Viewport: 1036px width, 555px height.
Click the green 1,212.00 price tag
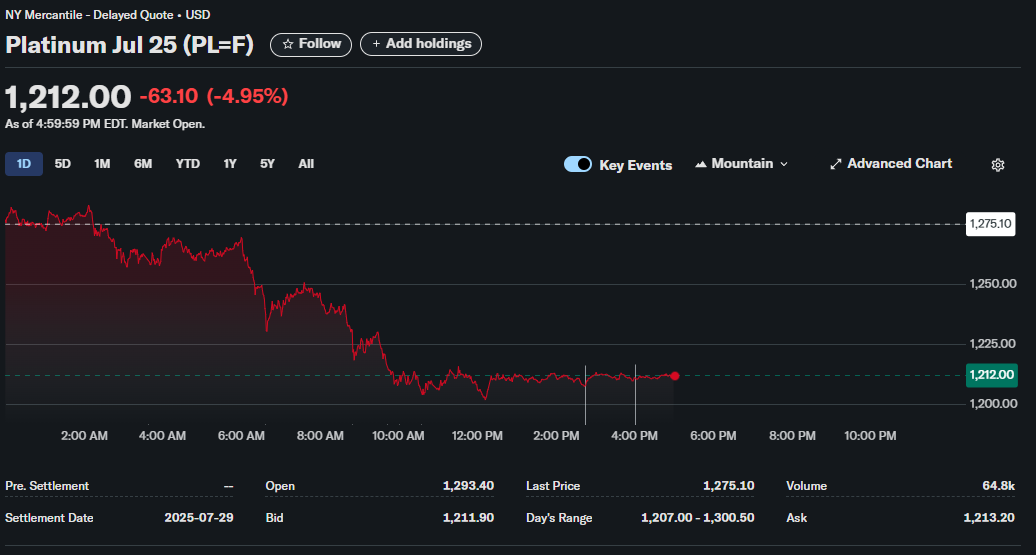tap(991, 375)
